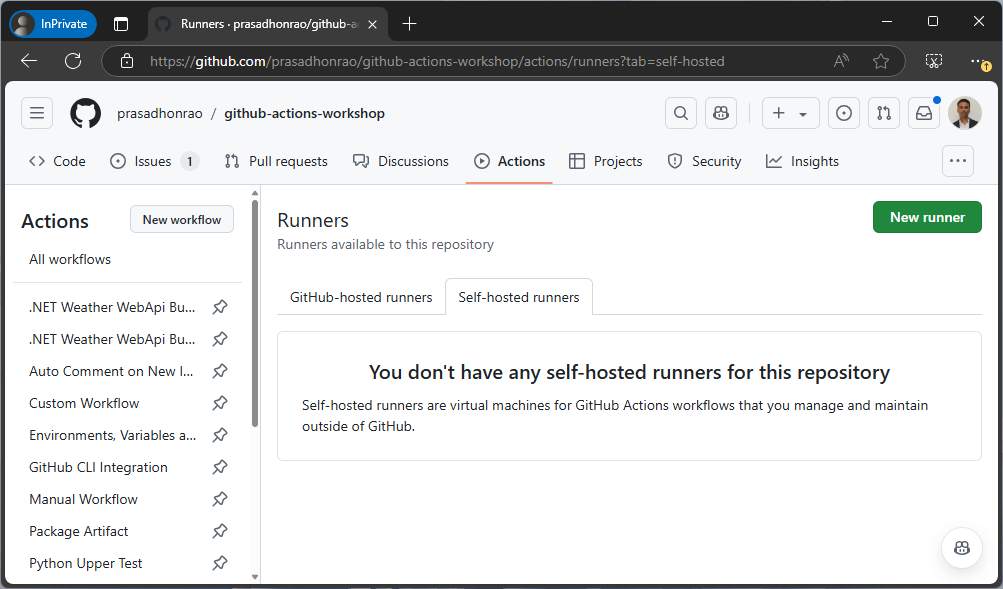Select All workflows in sidebar
This screenshot has width=1003, height=589.
70,259
